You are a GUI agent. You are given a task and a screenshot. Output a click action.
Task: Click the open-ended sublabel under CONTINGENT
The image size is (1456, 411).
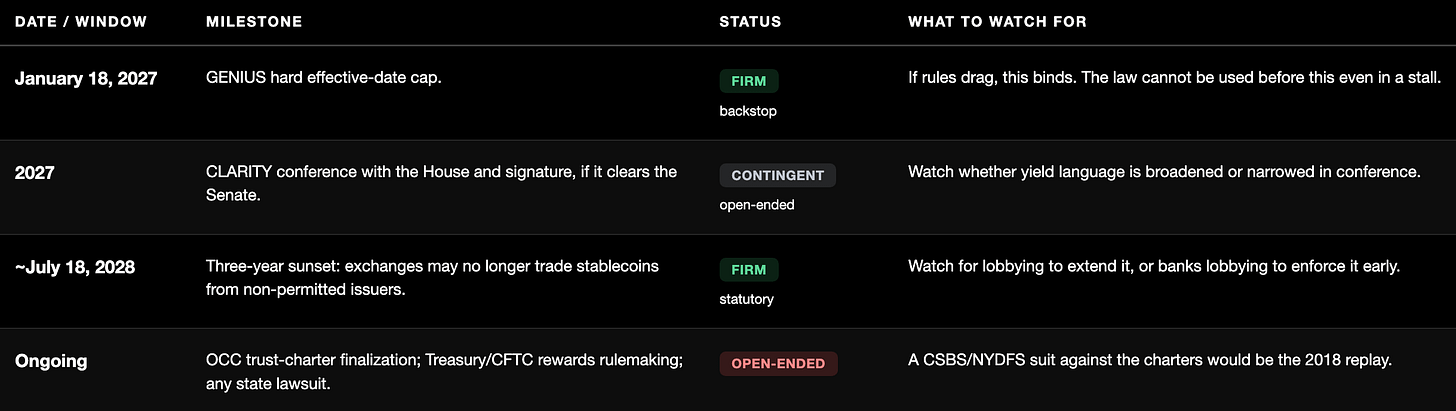pos(757,205)
